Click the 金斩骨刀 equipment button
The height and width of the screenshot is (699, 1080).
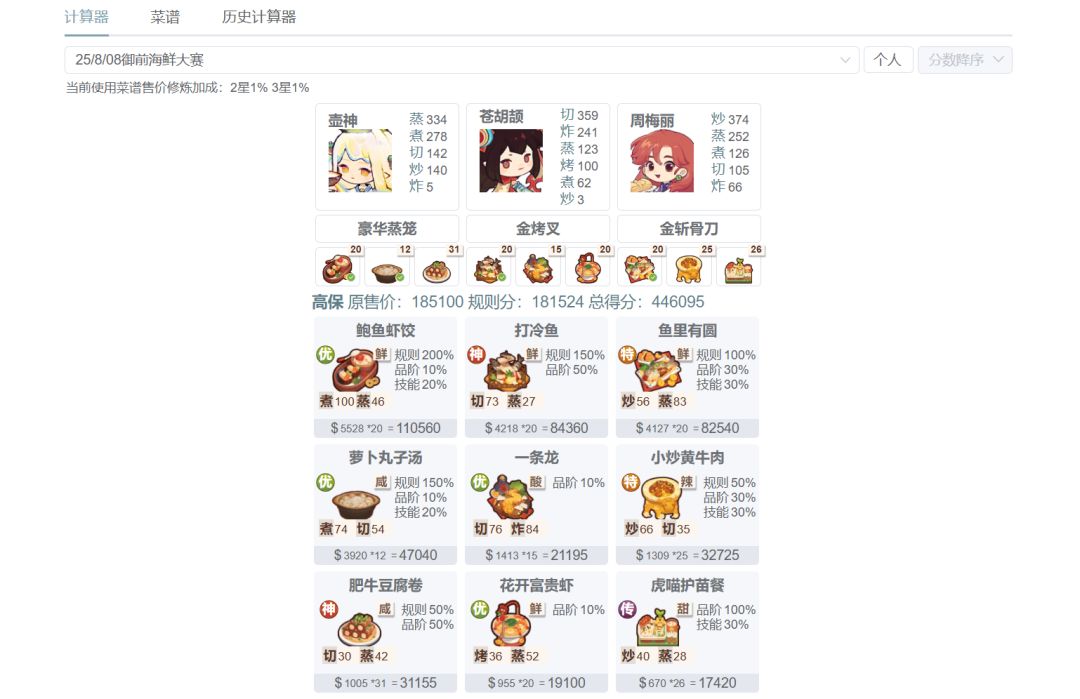click(x=689, y=229)
